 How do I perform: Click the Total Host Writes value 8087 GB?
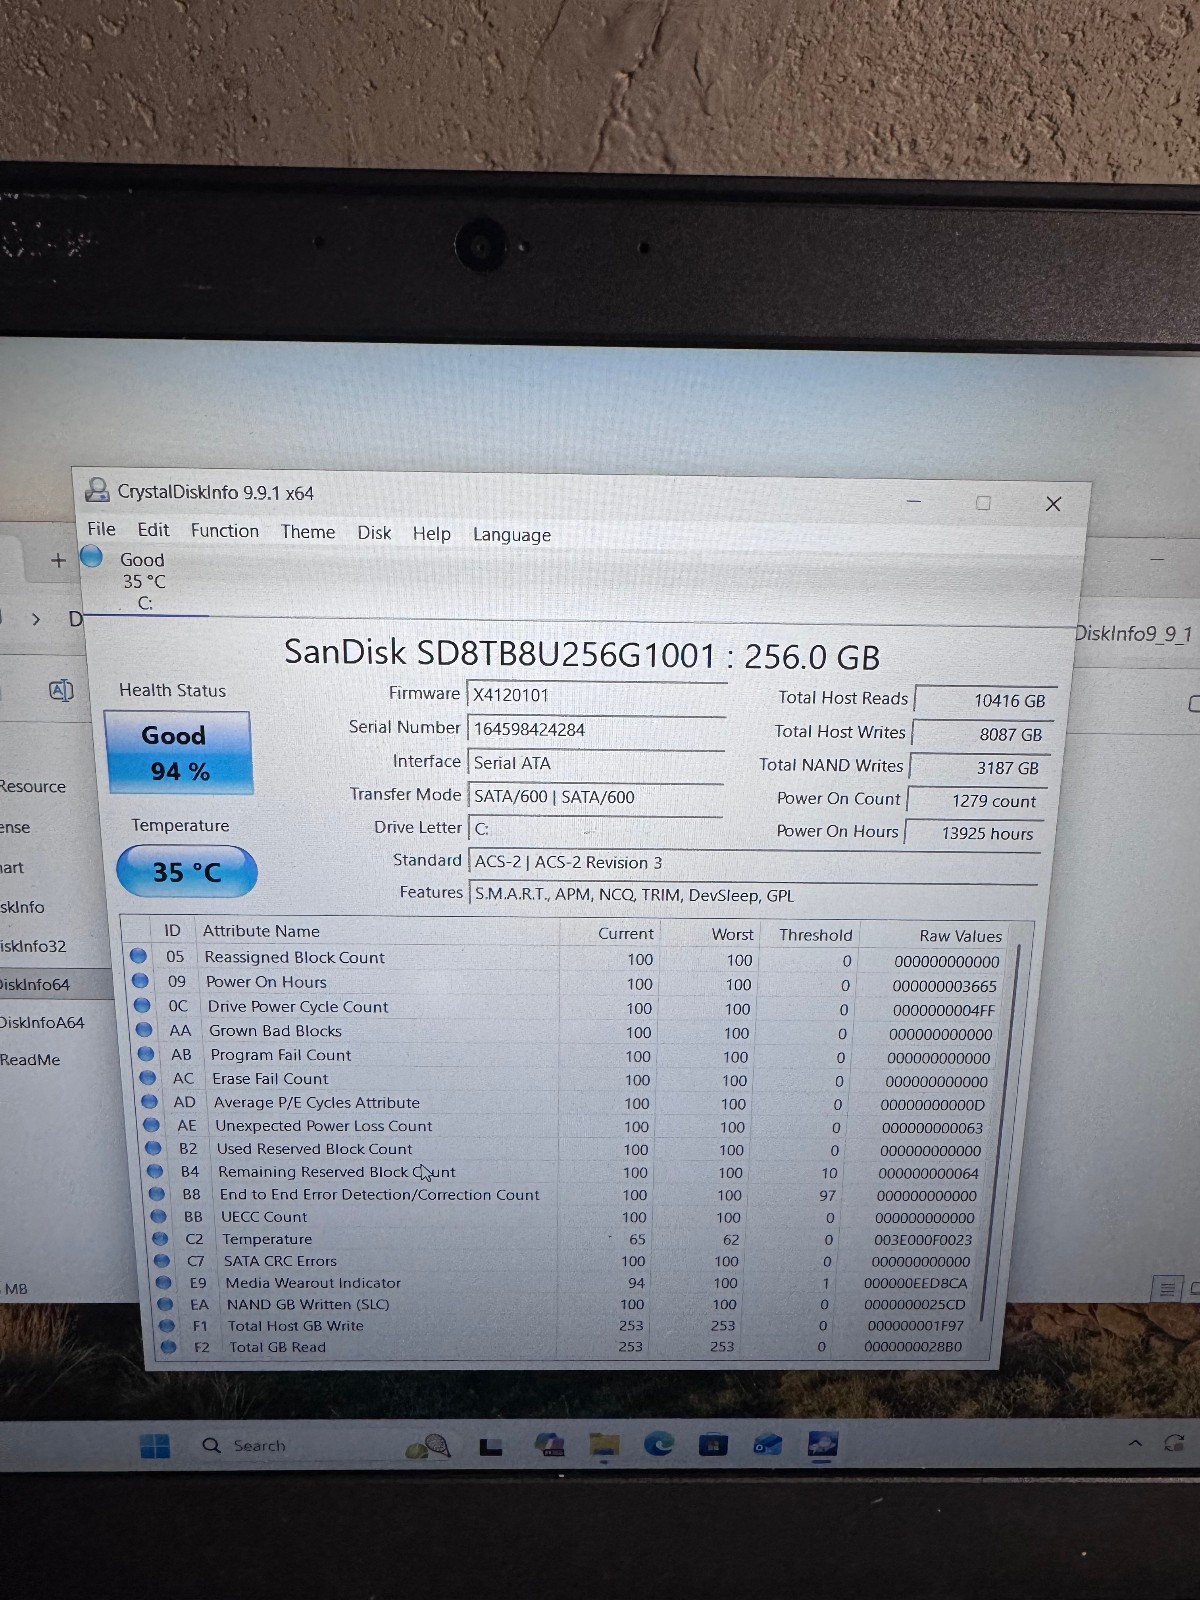pyautogui.click(x=983, y=734)
